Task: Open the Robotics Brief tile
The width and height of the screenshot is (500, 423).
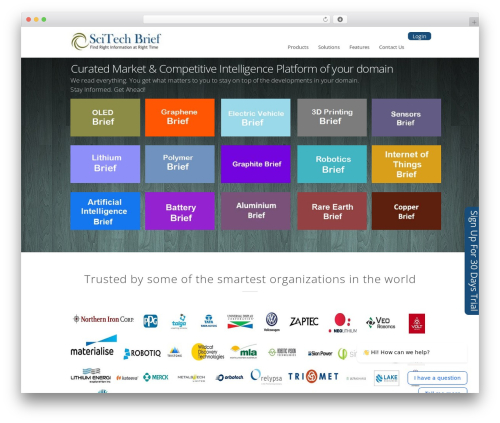Action: 332,164
